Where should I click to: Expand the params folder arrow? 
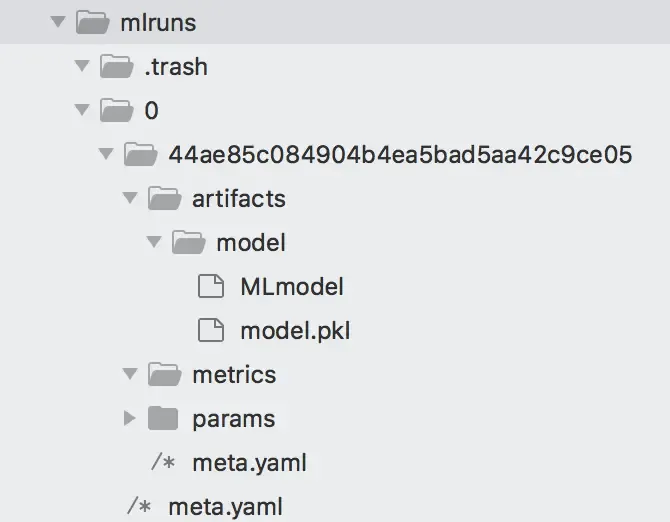coord(129,418)
